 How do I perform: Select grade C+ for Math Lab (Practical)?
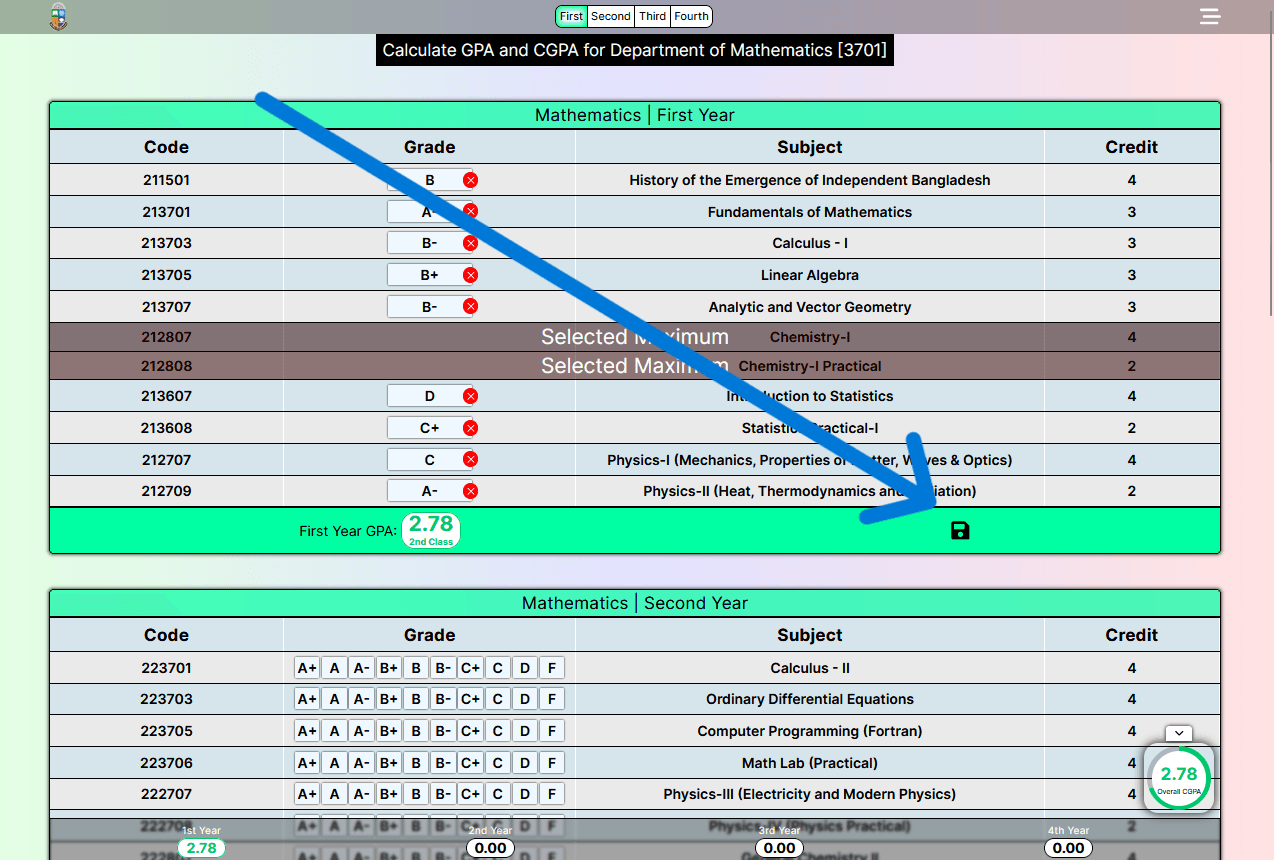click(471, 763)
